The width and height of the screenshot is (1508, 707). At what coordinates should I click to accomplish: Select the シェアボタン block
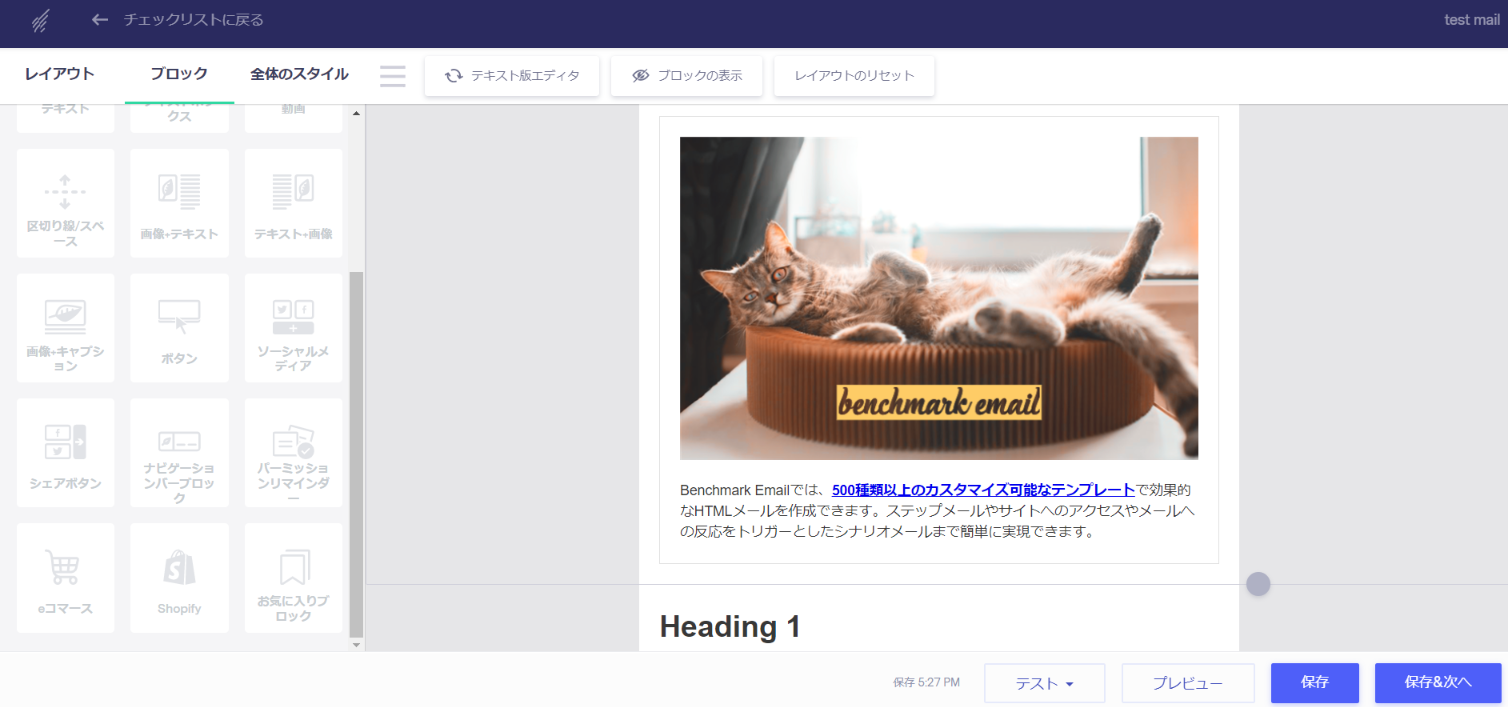point(65,452)
